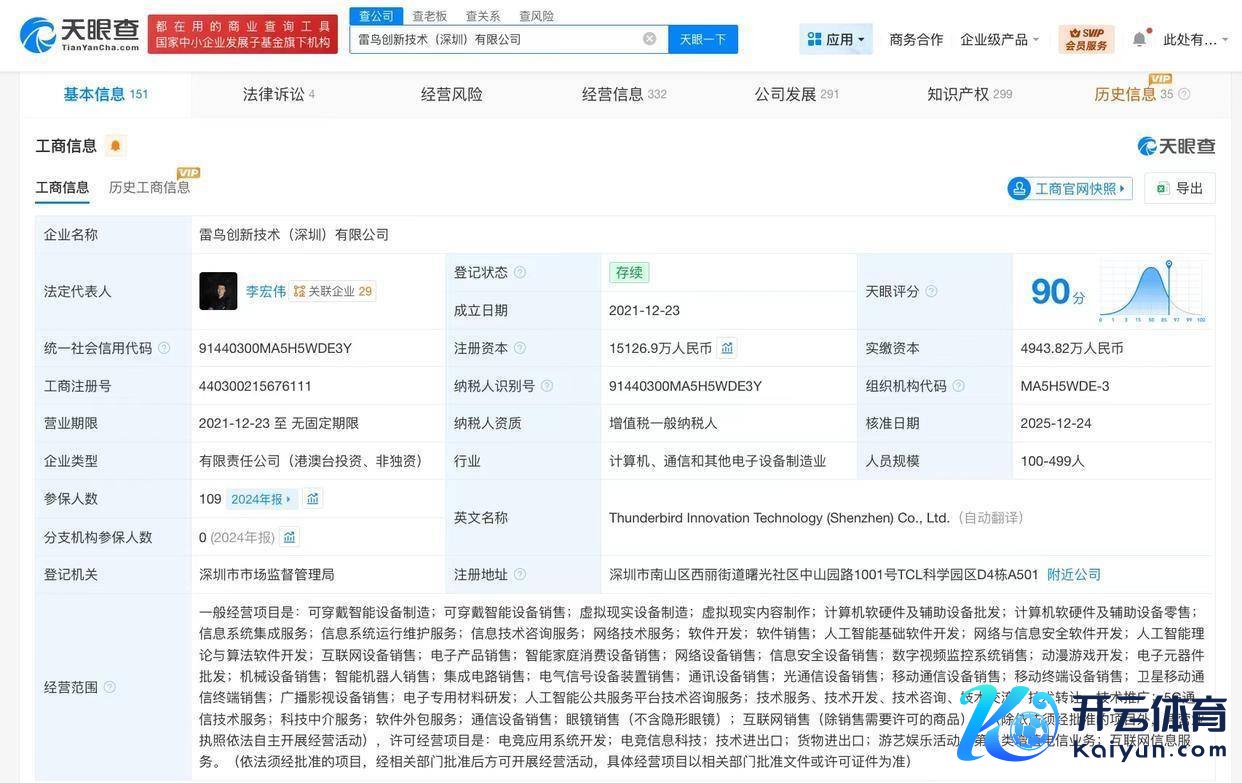1242x783 pixels.
Task: Open insured count trend chart icon
Action: tap(313, 499)
